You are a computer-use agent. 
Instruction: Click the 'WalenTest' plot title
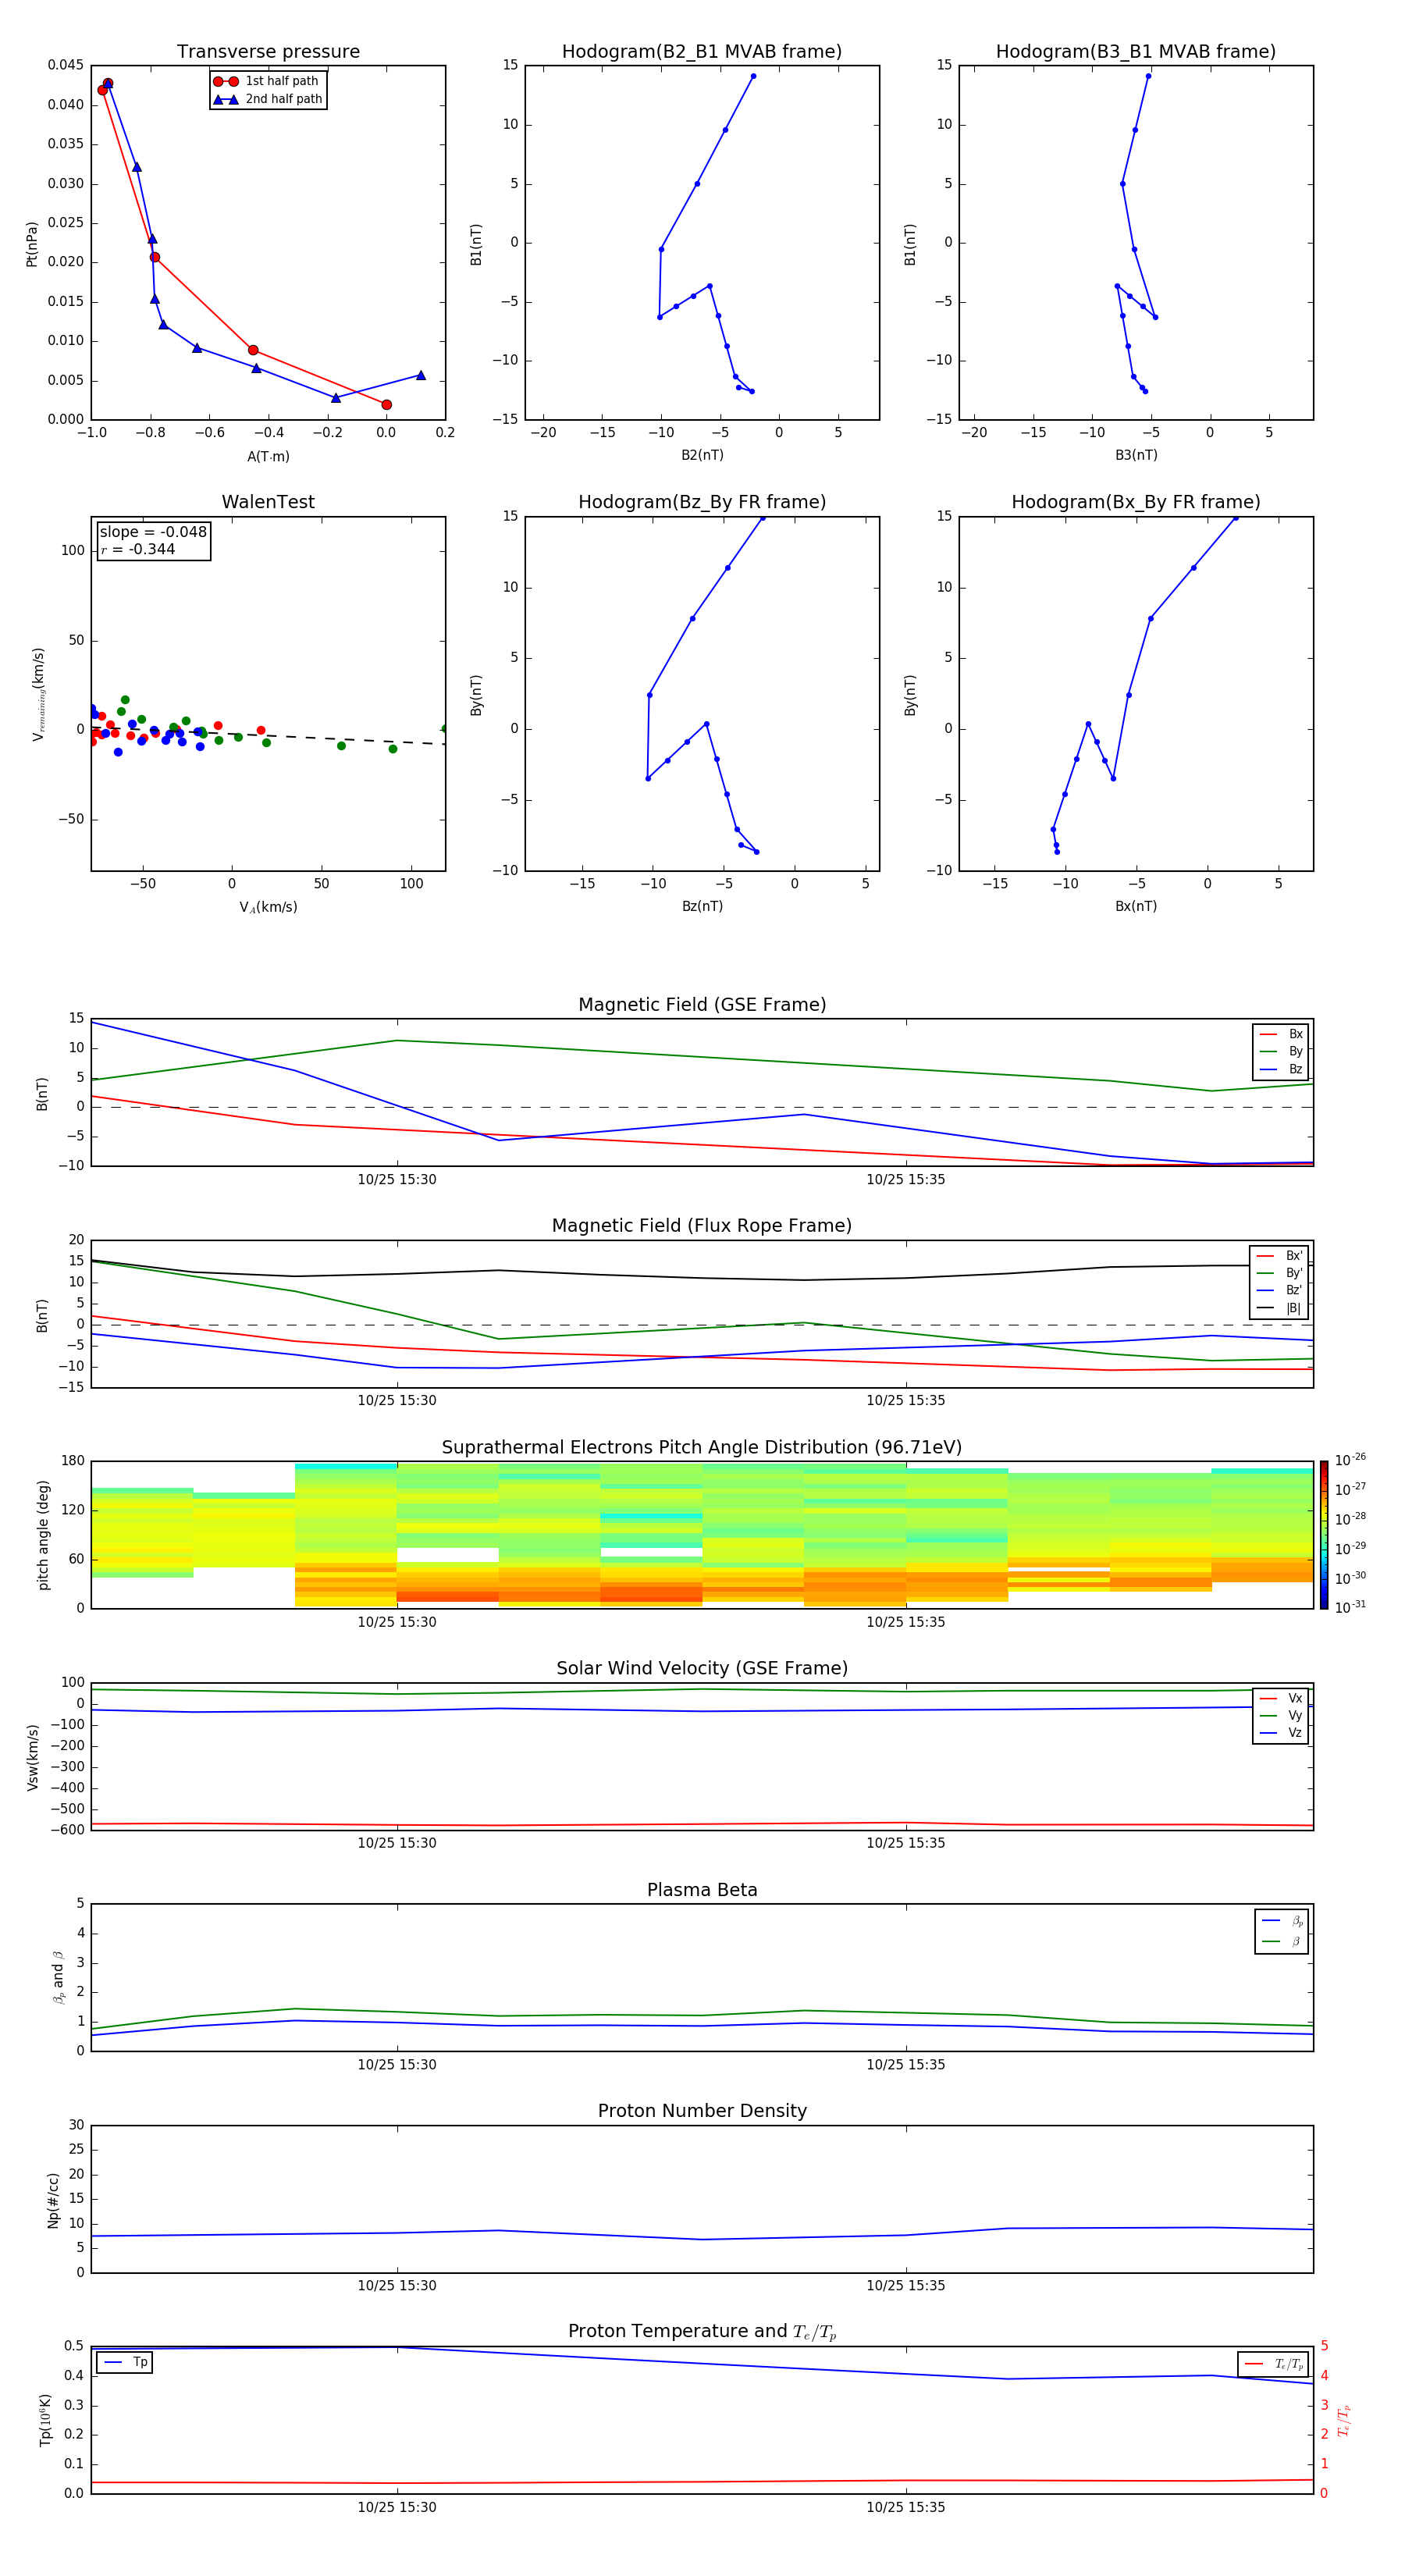[x=268, y=502]
